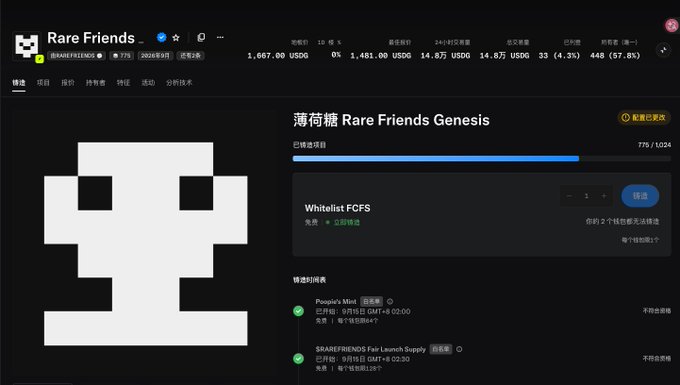This screenshot has width=680, height=385.
Task: Click the 33 (4.3%) listed stat
Action: 559,55
